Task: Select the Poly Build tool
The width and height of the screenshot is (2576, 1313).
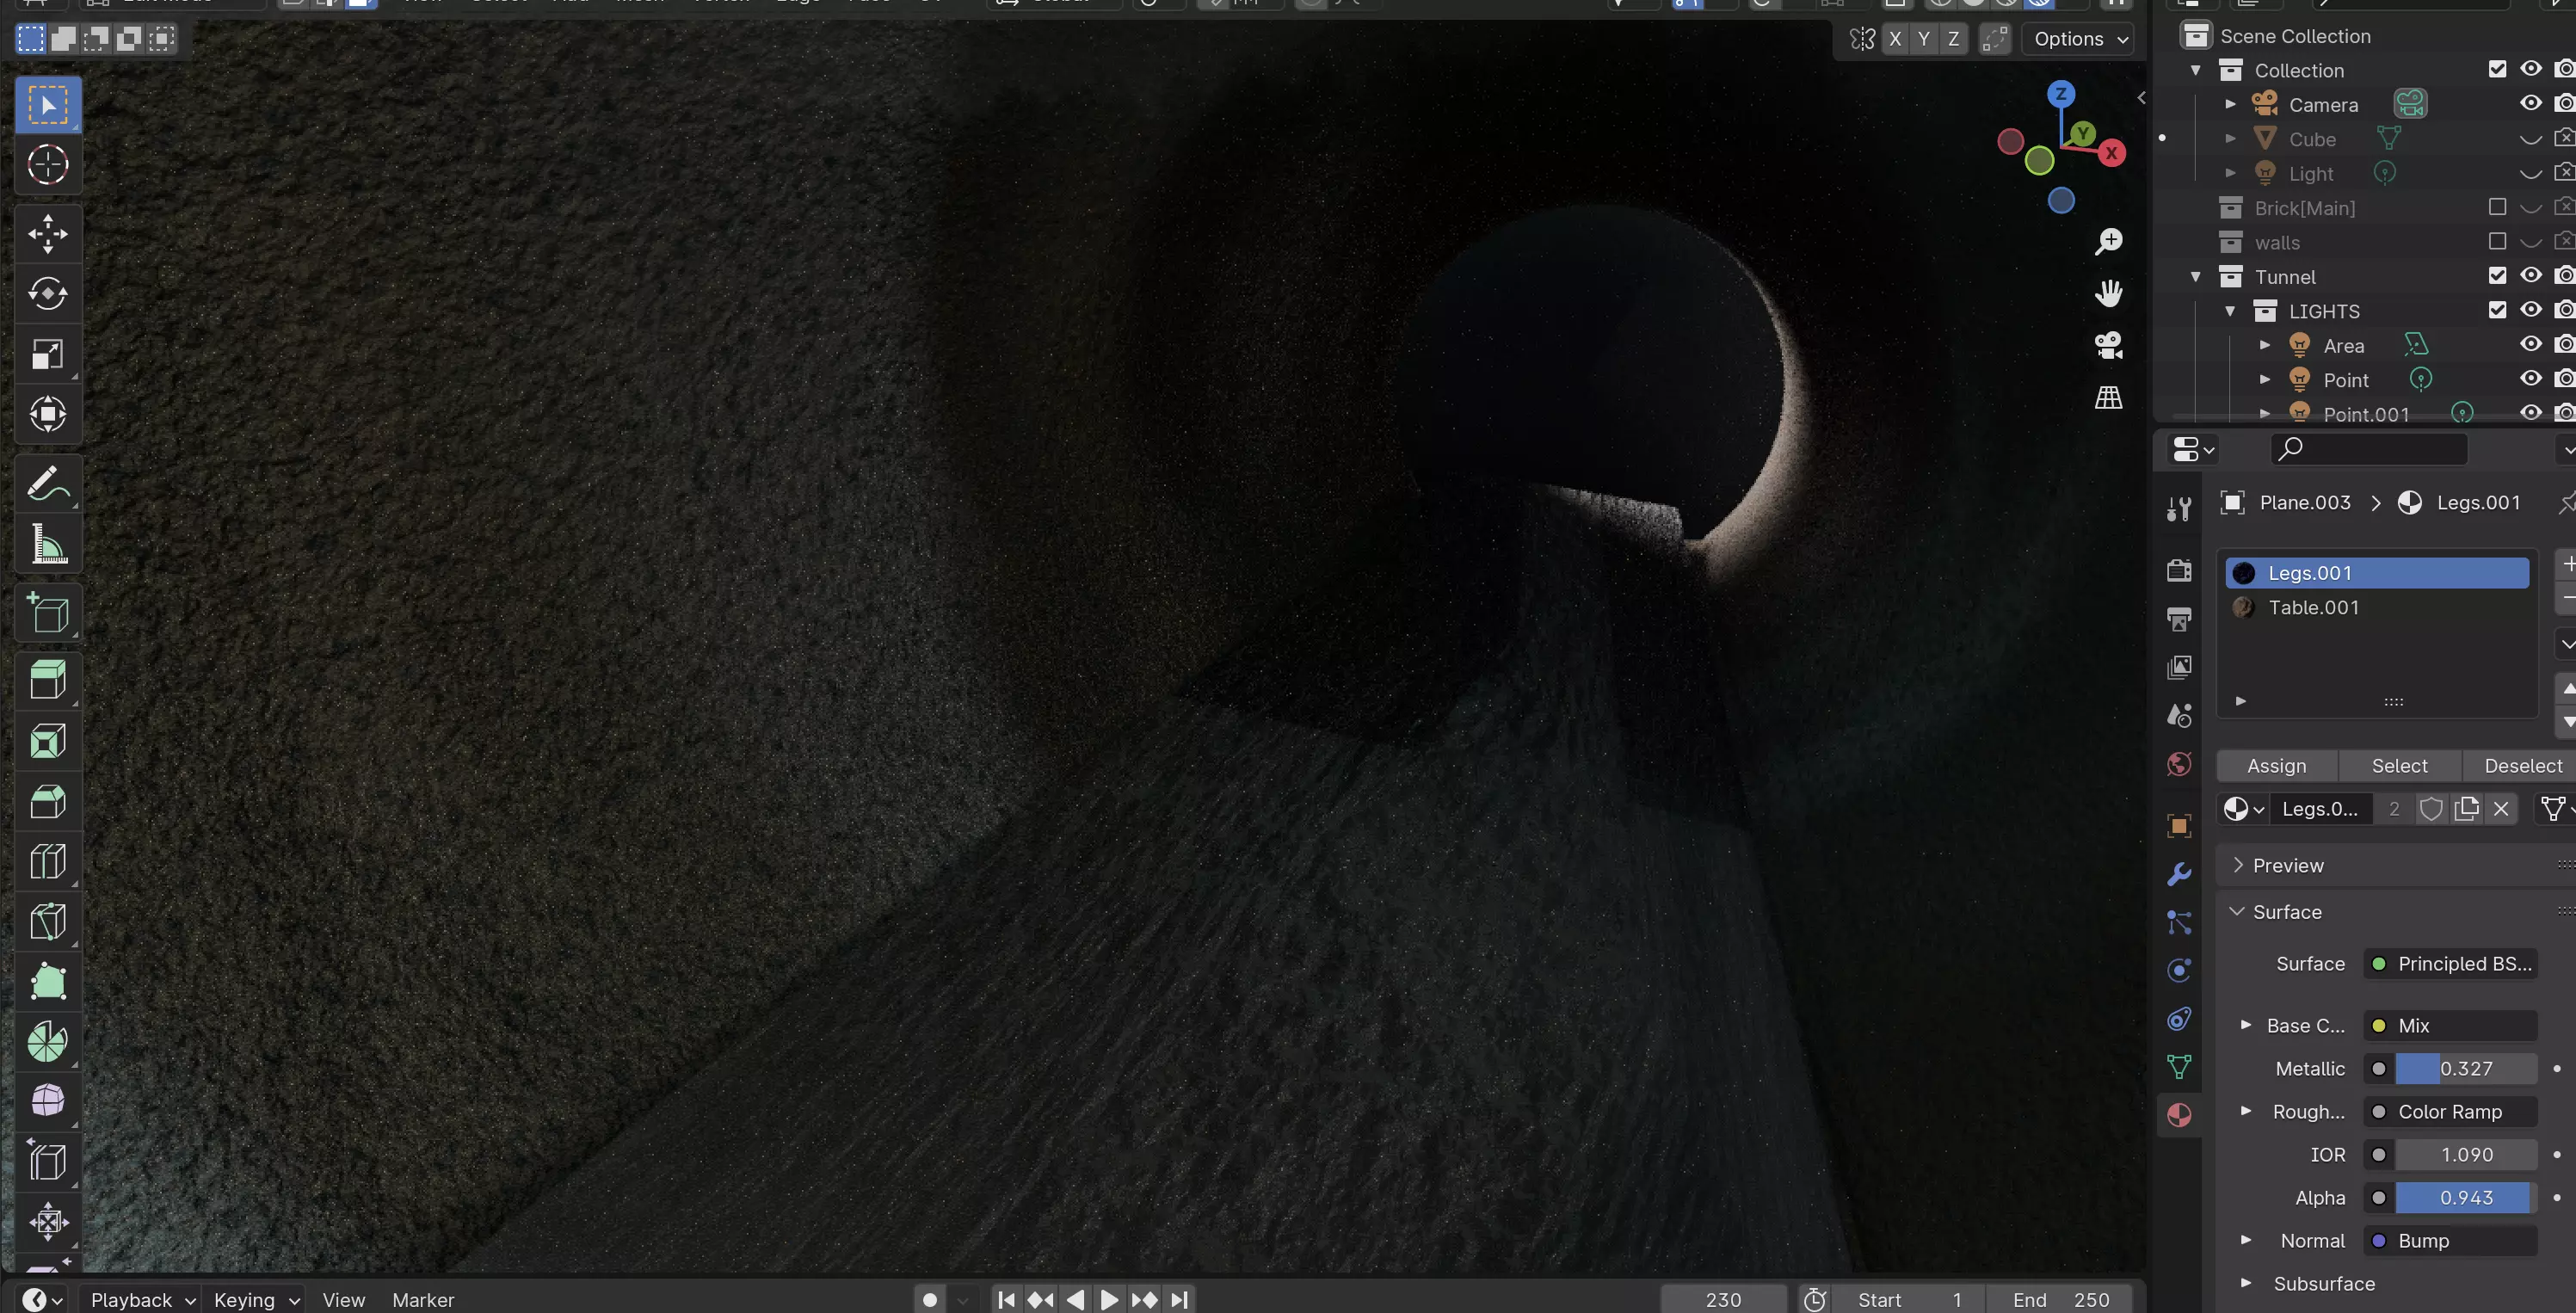Action: click(x=48, y=981)
